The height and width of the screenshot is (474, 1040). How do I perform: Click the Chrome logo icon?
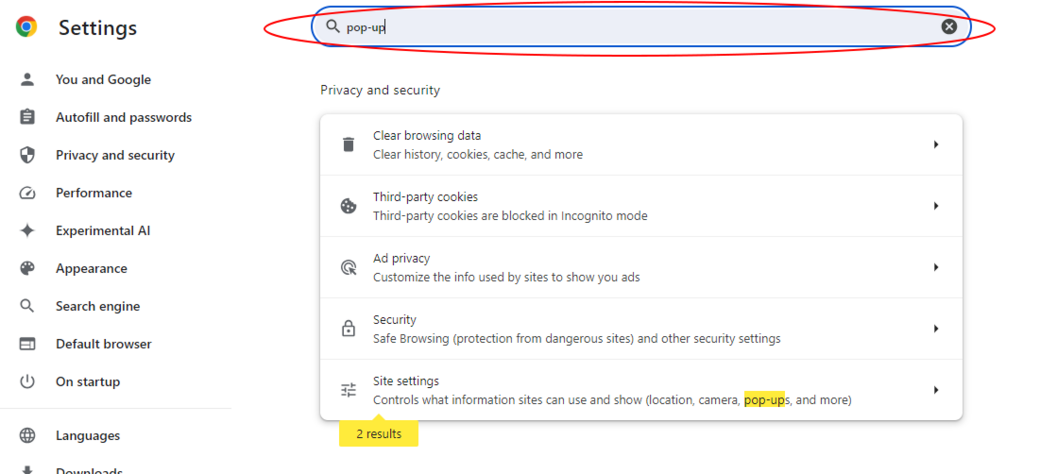27,27
